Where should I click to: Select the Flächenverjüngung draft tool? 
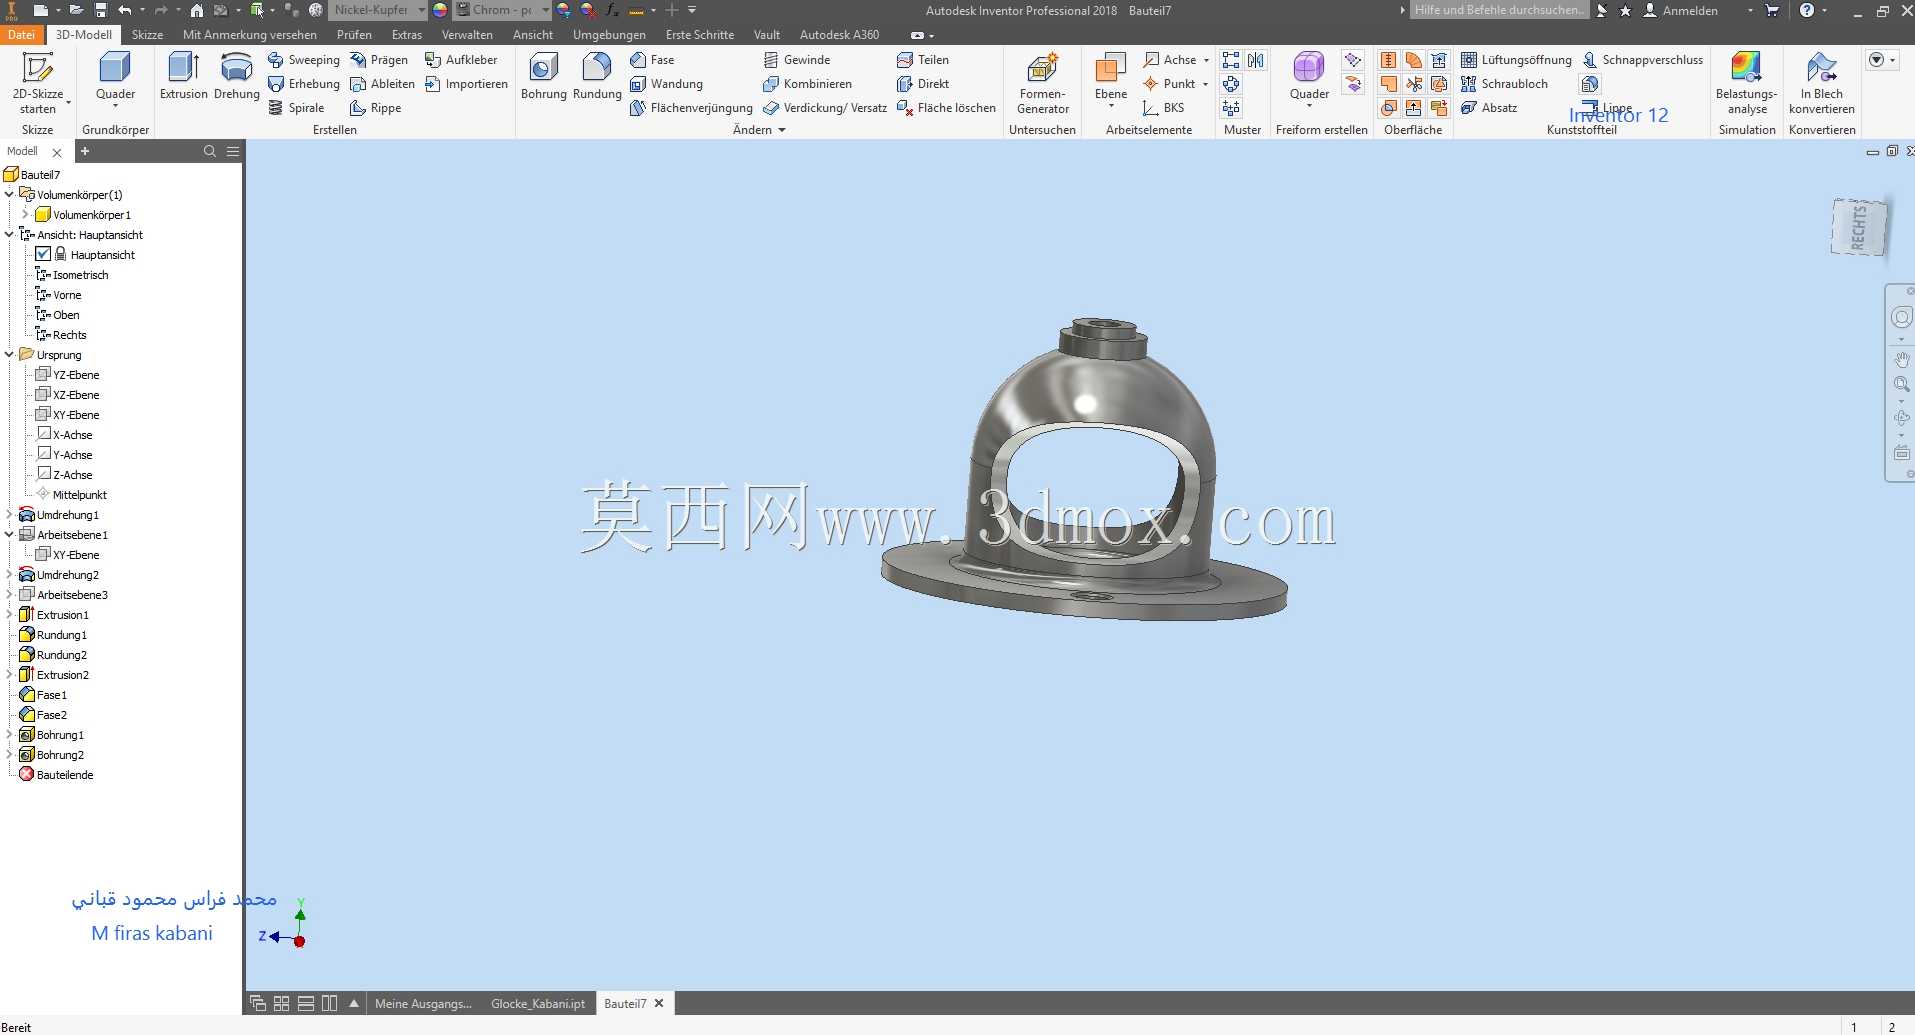click(691, 108)
